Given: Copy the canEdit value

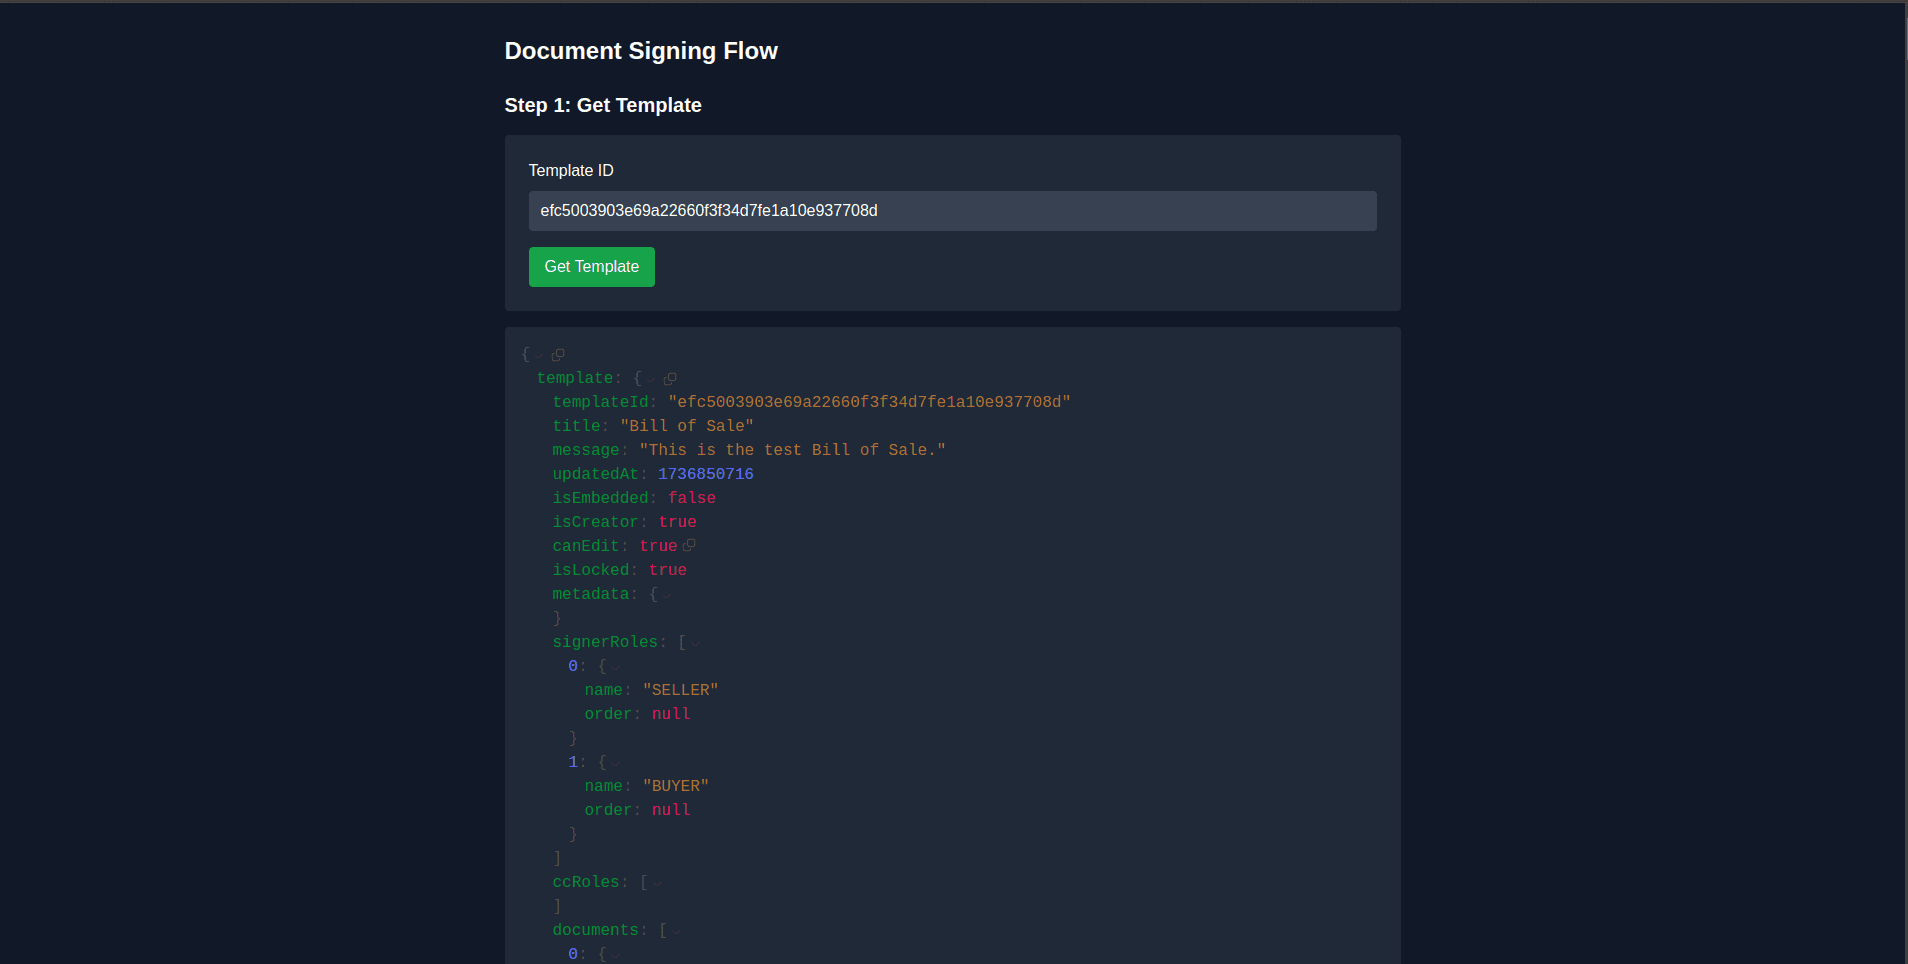Looking at the screenshot, I should tap(691, 546).
